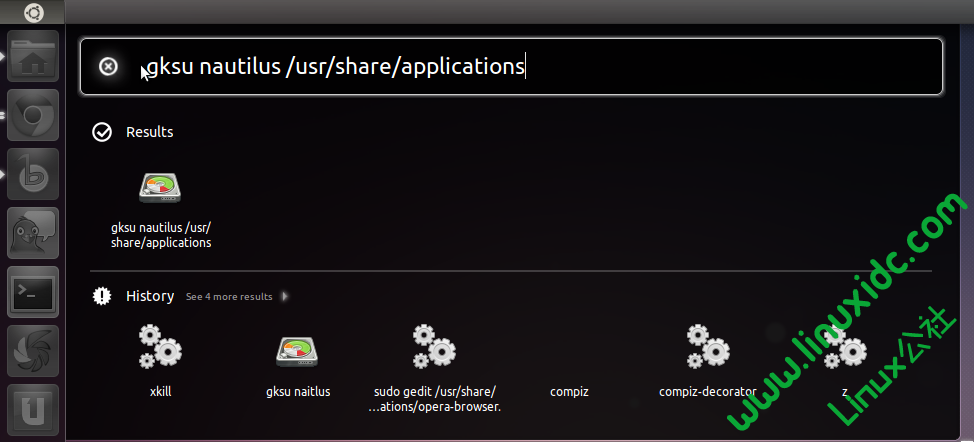Screen dimensions: 974x442
Task: Click the compiz history entry label
Action: [569, 392]
